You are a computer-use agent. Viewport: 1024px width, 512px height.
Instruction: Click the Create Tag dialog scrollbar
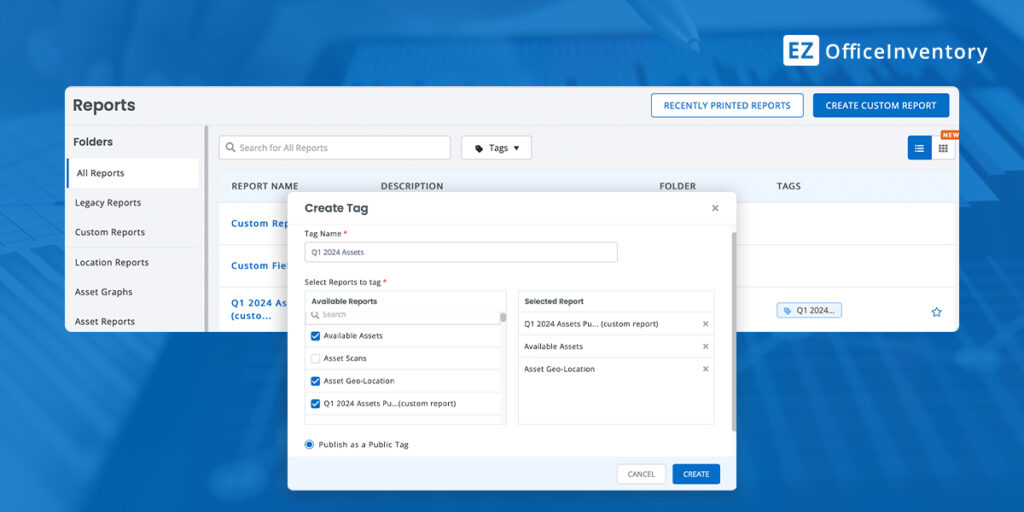pyautogui.click(x=733, y=331)
